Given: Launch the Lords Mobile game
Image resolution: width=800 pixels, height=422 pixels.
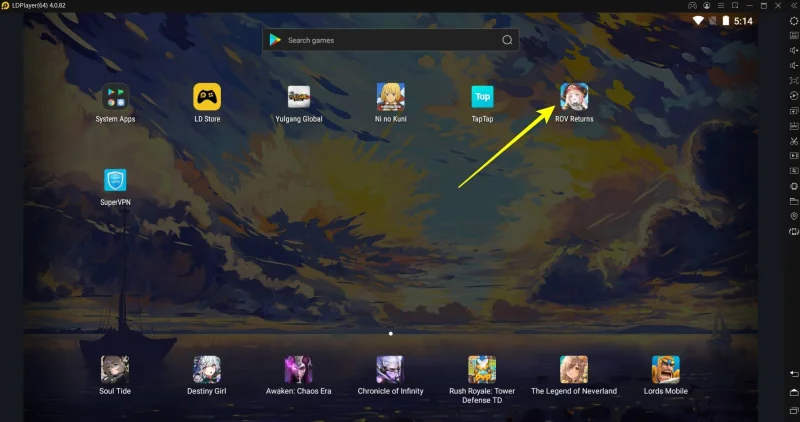Looking at the screenshot, I should pyautogui.click(x=666, y=369).
